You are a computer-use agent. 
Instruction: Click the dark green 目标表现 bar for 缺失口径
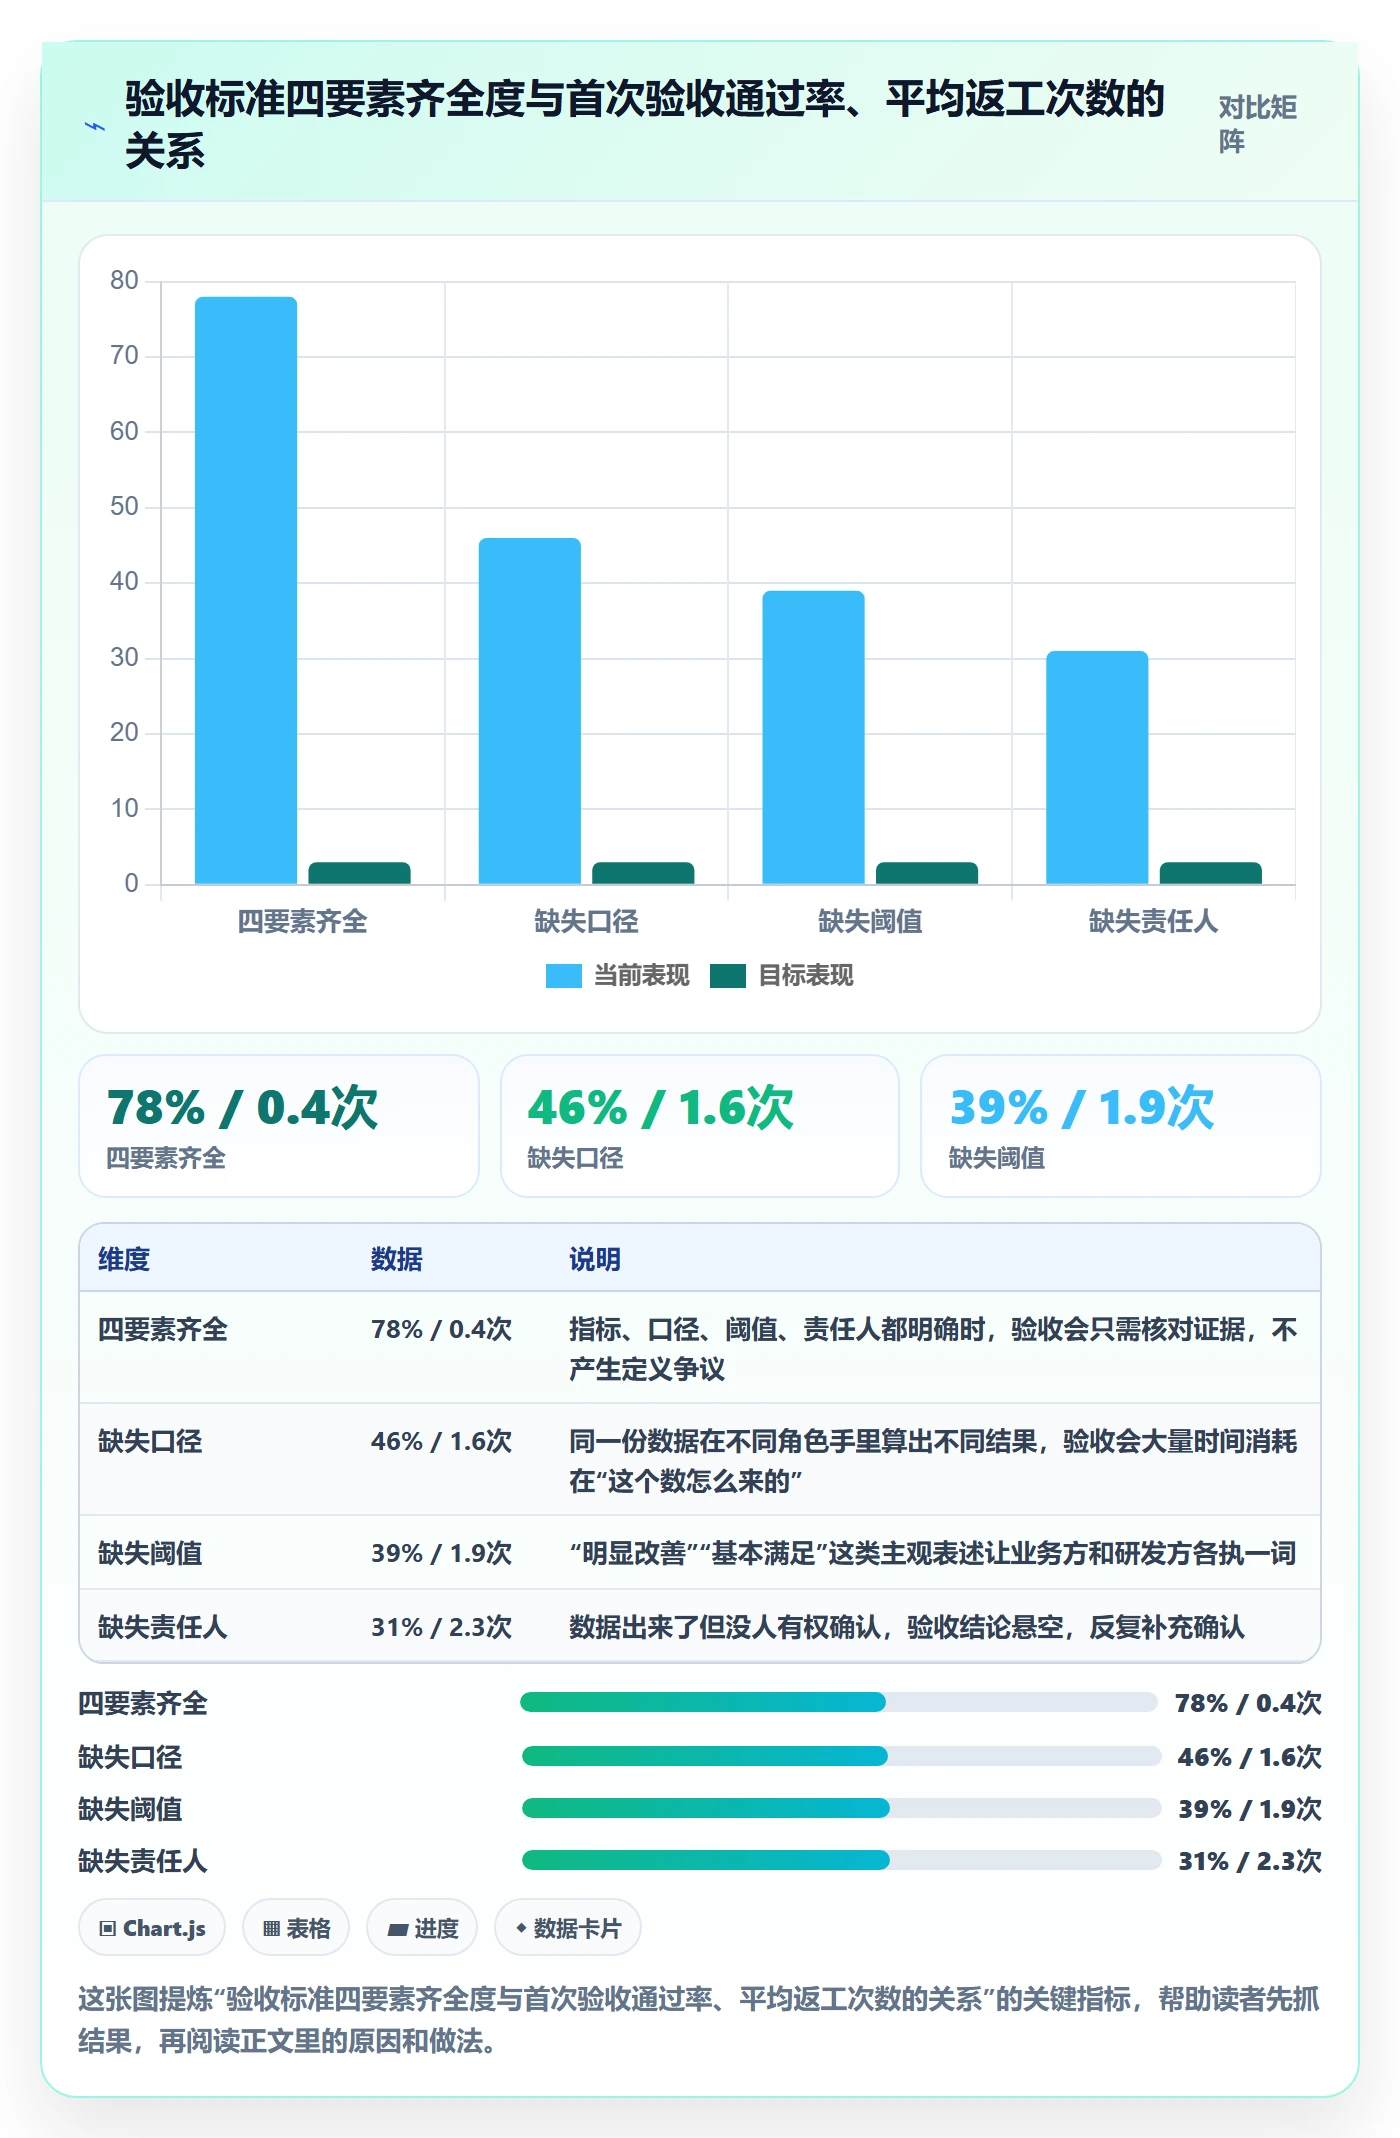point(643,873)
